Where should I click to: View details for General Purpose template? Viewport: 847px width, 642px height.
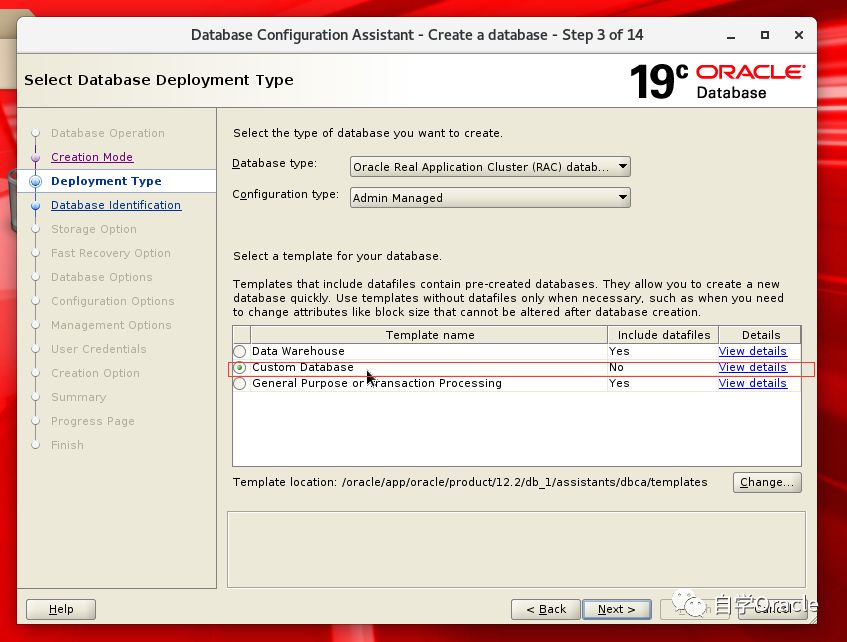coord(752,384)
